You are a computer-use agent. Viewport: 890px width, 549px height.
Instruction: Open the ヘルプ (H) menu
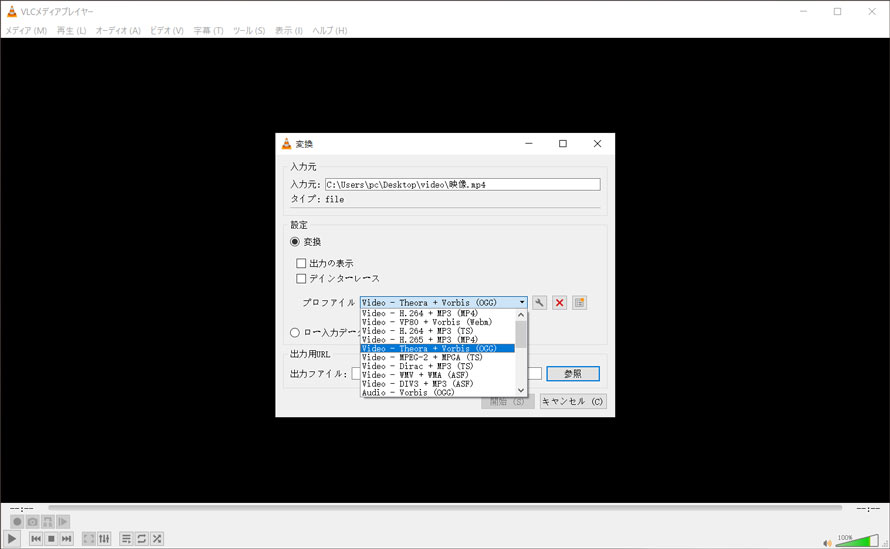330,30
